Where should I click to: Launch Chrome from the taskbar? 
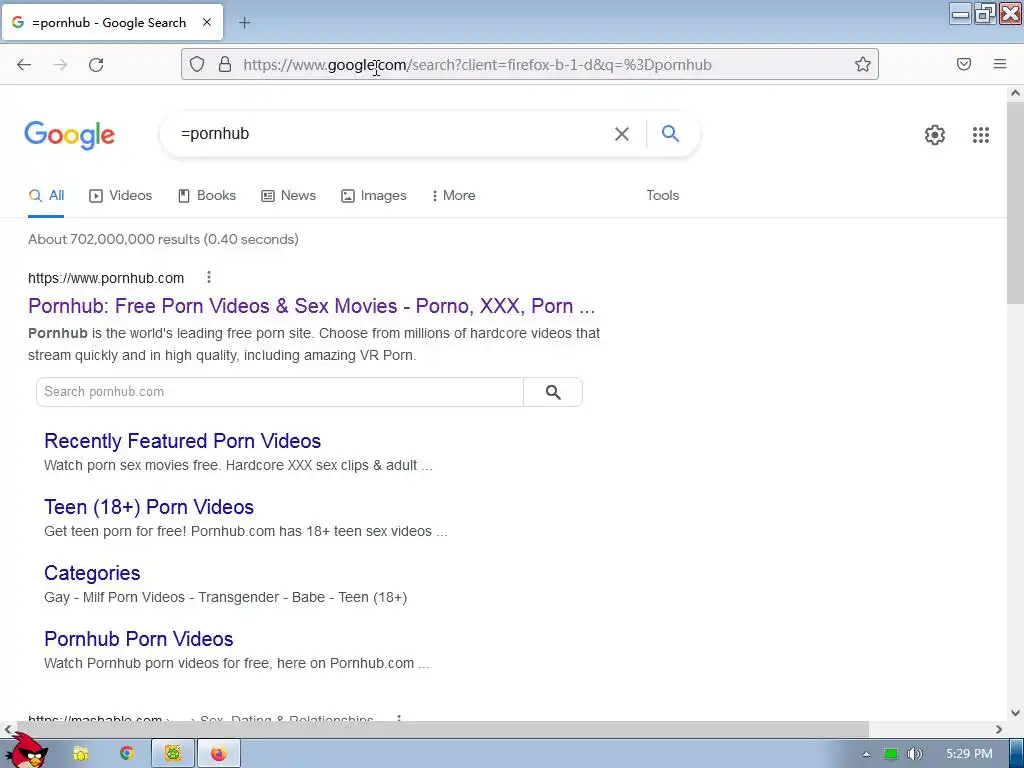click(127, 754)
